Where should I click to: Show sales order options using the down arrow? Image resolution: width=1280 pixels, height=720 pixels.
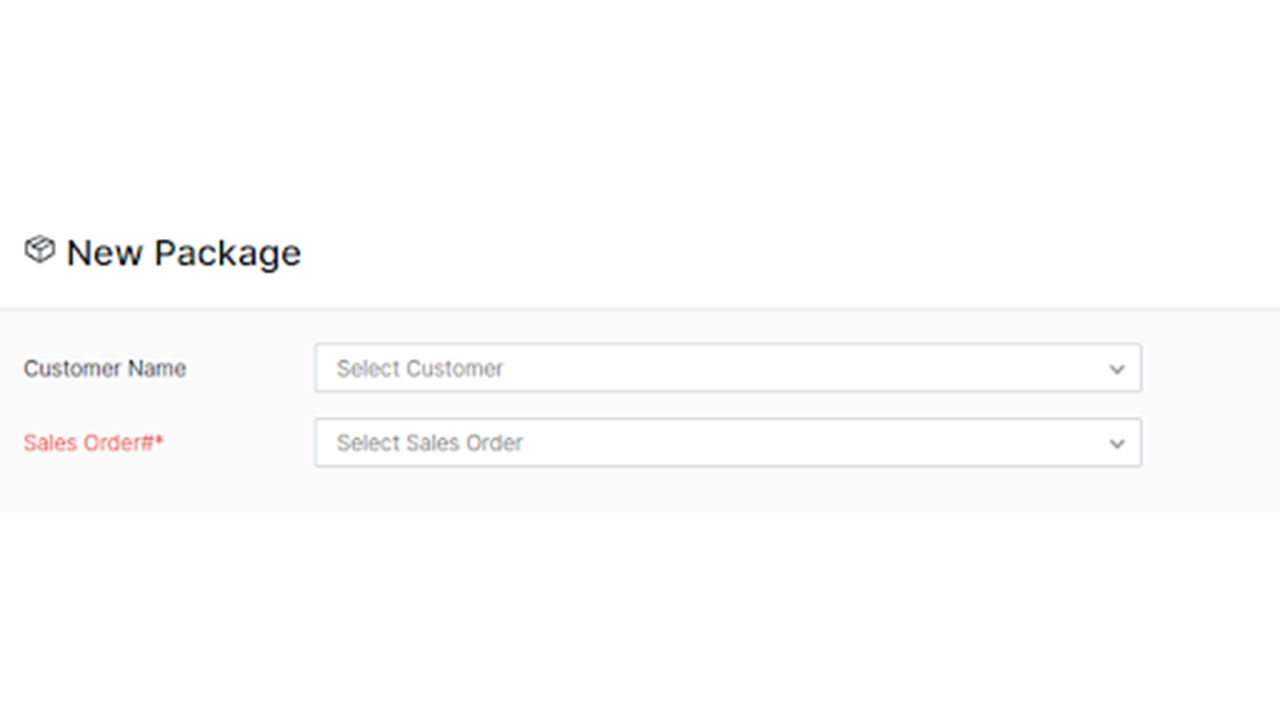click(1117, 443)
